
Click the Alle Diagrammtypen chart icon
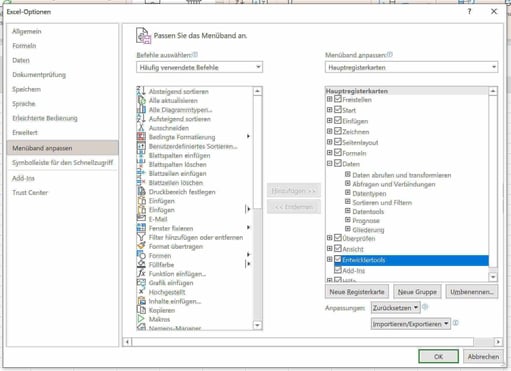point(141,109)
